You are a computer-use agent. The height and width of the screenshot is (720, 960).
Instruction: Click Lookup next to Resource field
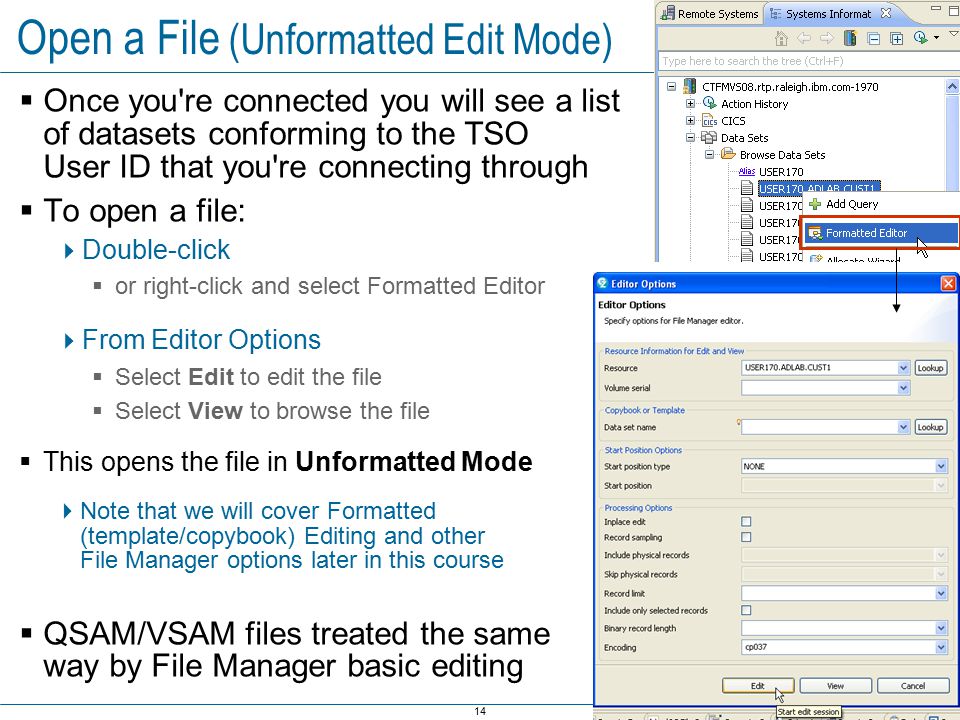(930, 368)
